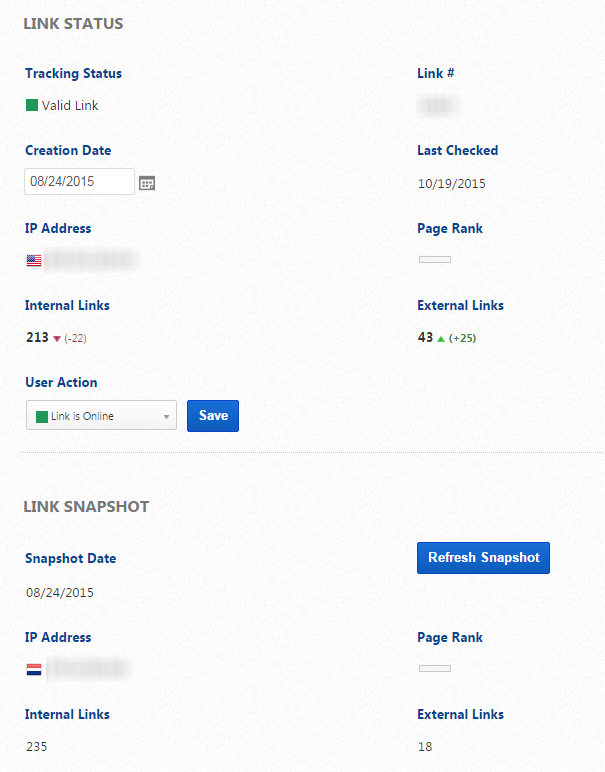Screen dimensions: 605x772
Task: Click the snapshot Internal Links value 235
Action: (x=36, y=746)
